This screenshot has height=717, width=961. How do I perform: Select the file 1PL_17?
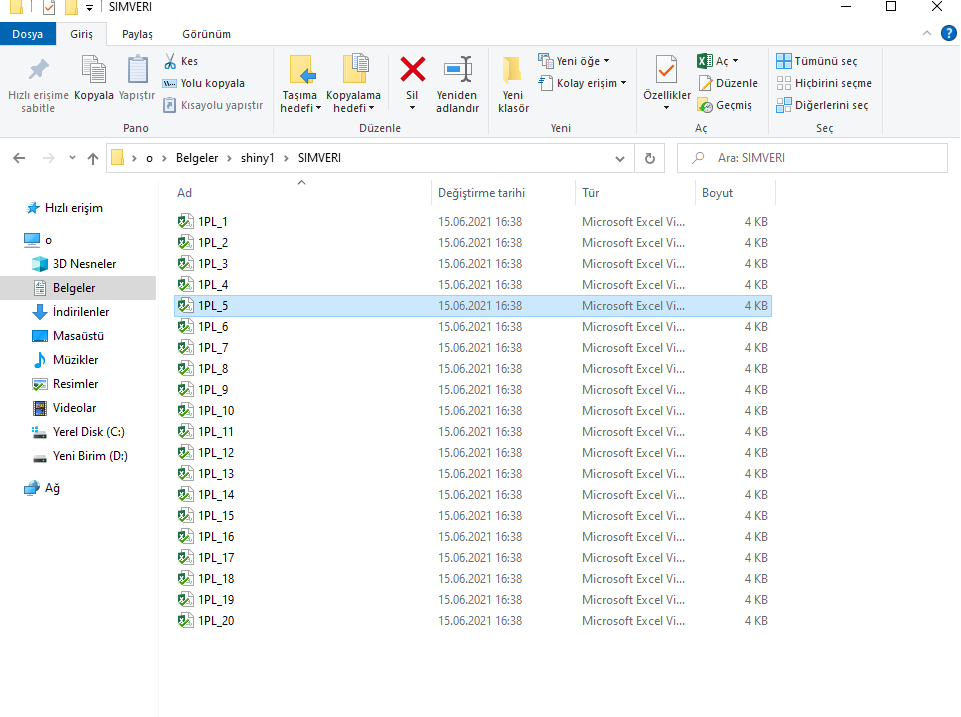(473, 558)
